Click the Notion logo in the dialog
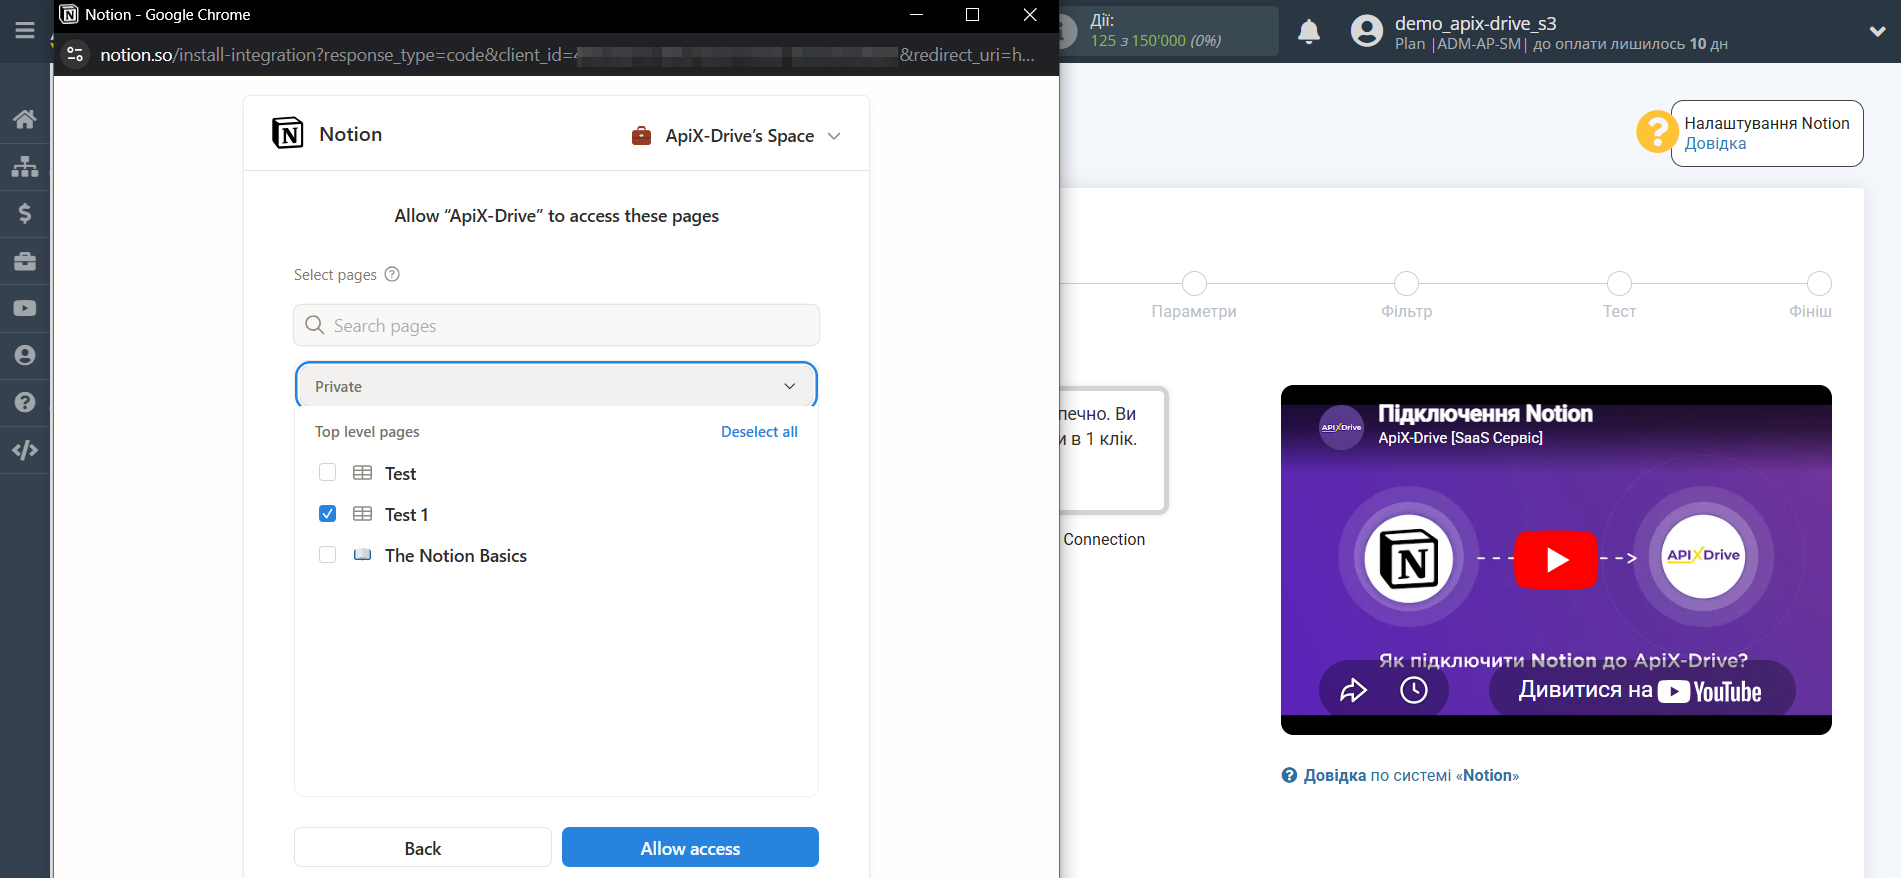 click(x=288, y=133)
